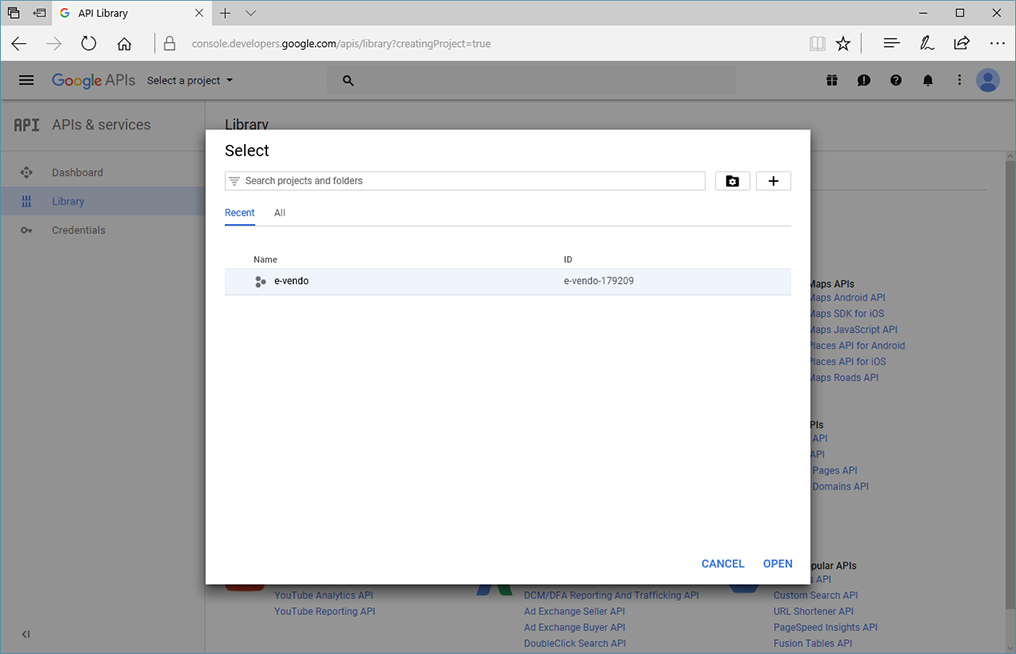
Task: Open the Places API for Android link
Action: coord(857,345)
